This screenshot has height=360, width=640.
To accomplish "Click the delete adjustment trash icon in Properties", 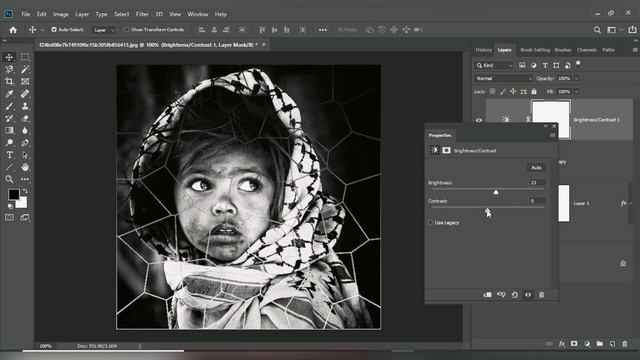I will tap(541, 295).
